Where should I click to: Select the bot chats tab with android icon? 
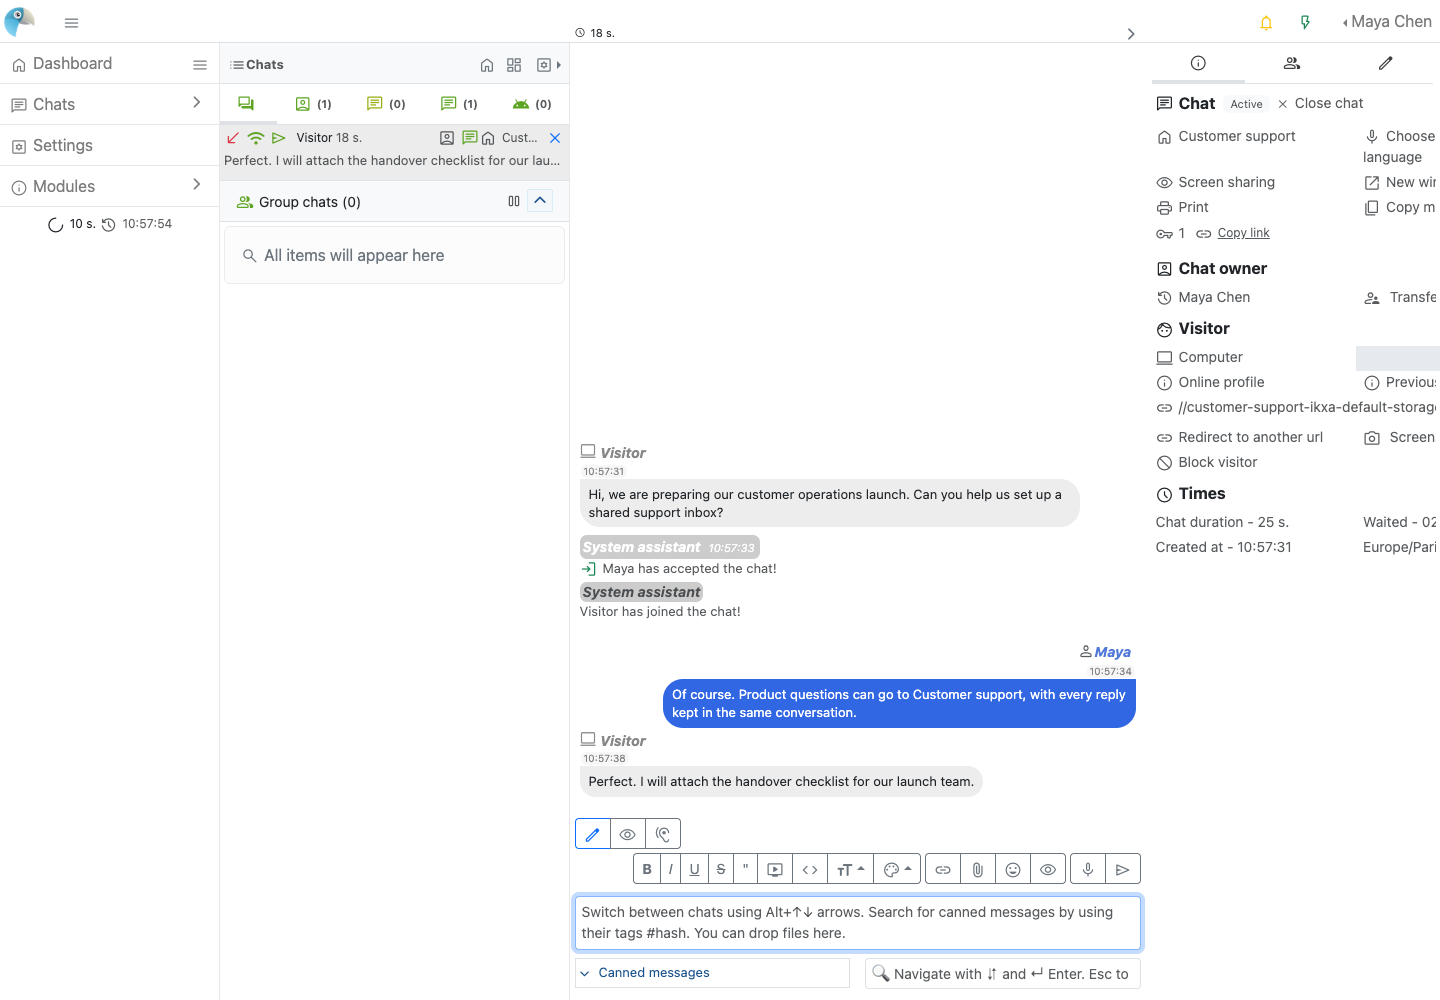click(x=532, y=104)
